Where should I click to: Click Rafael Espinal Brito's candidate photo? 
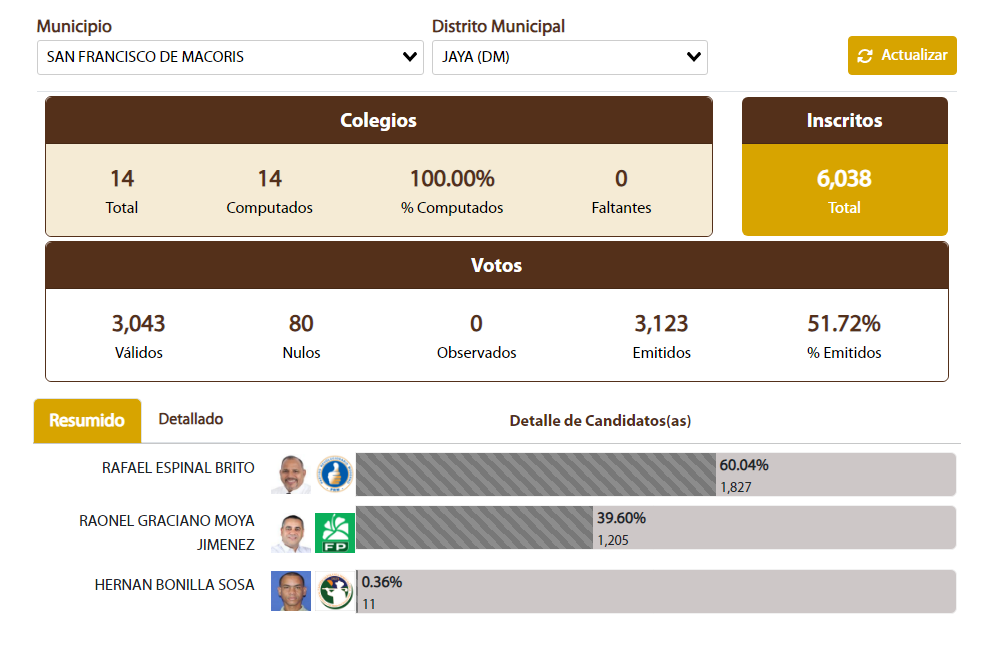(x=291, y=474)
